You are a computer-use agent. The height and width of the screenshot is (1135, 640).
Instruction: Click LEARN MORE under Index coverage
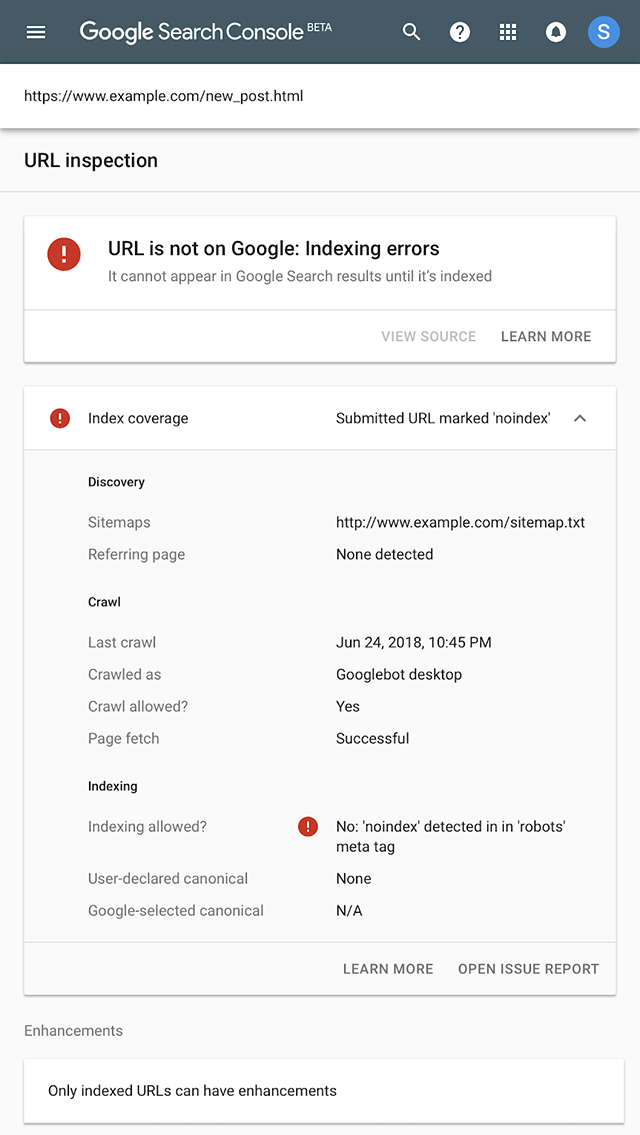coord(388,969)
